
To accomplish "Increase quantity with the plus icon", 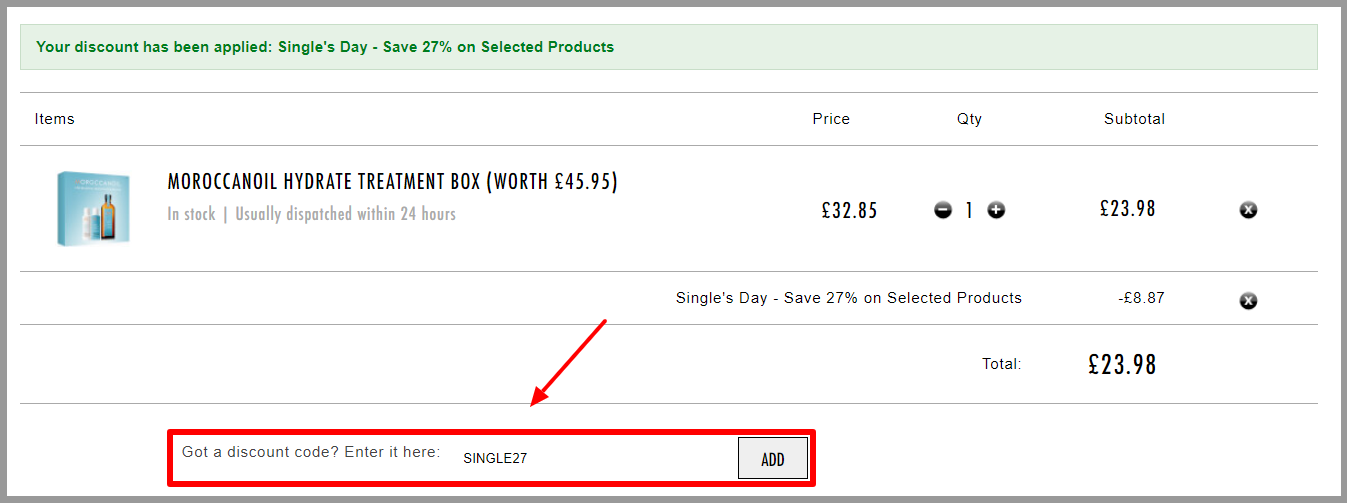I will point(996,210).
